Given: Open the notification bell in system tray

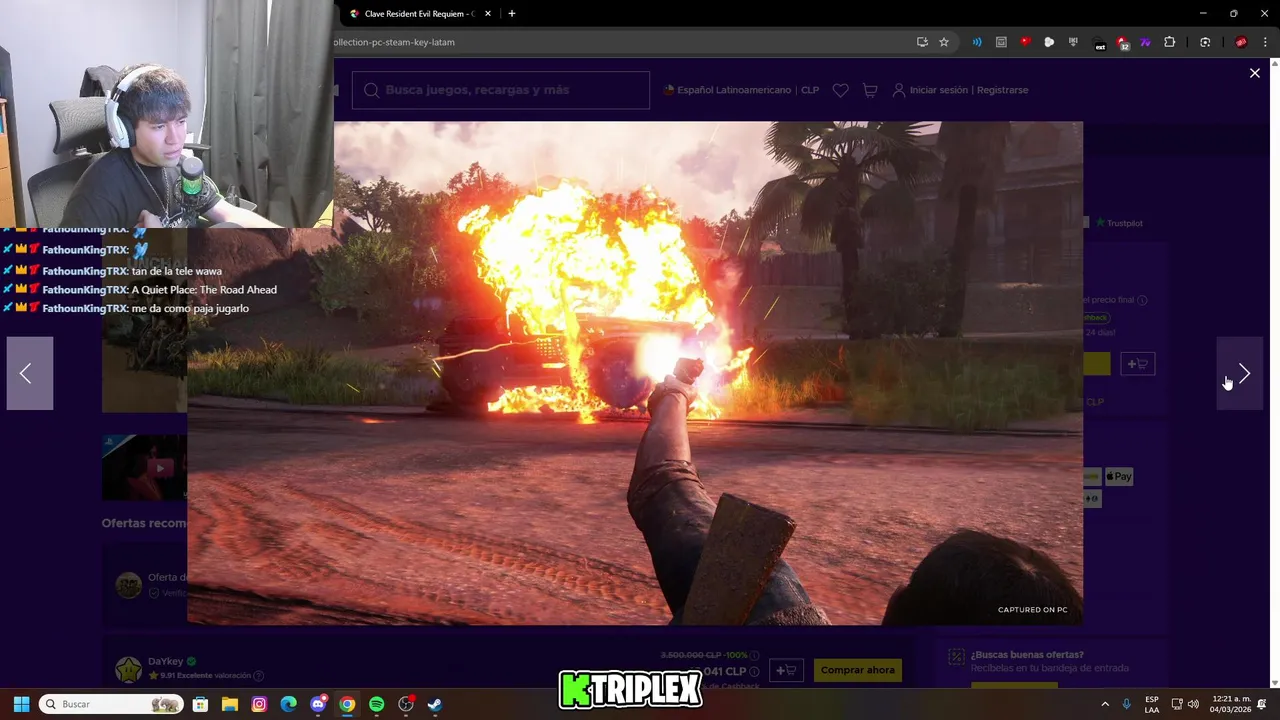Looking at the screenshot, I should tap(1262, 704).
